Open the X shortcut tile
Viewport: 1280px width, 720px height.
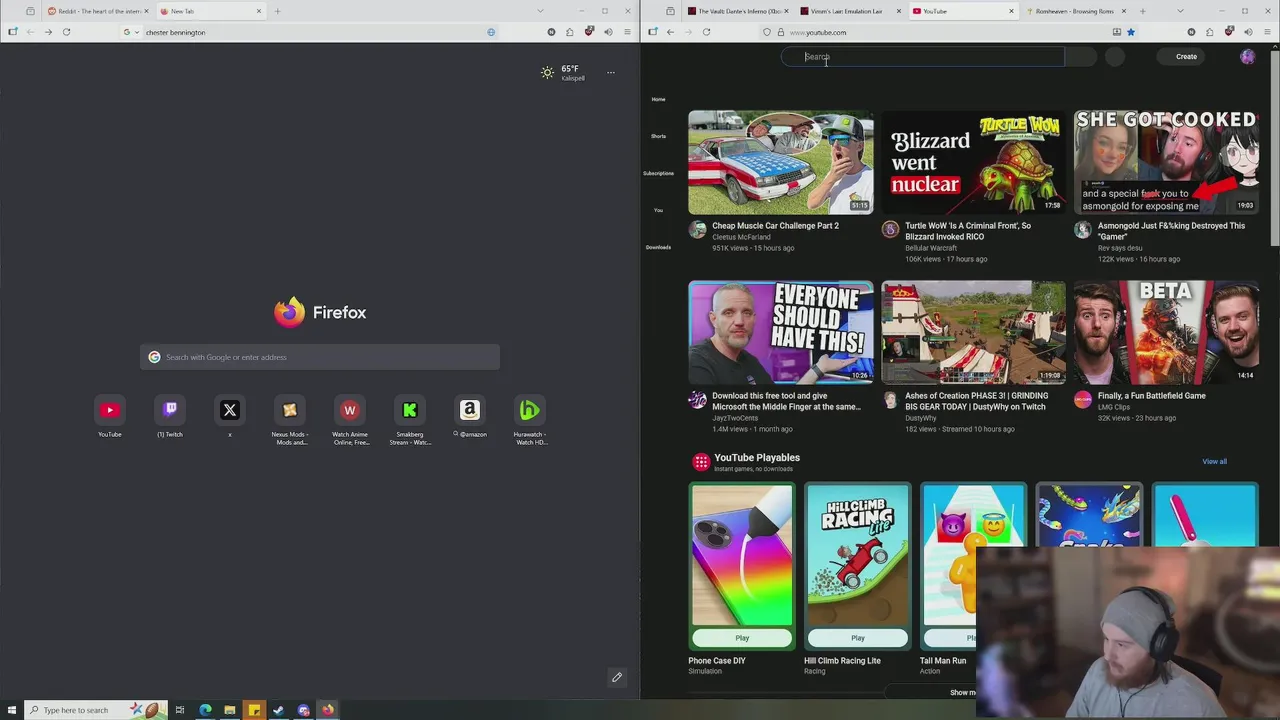[x=230, y=415]
